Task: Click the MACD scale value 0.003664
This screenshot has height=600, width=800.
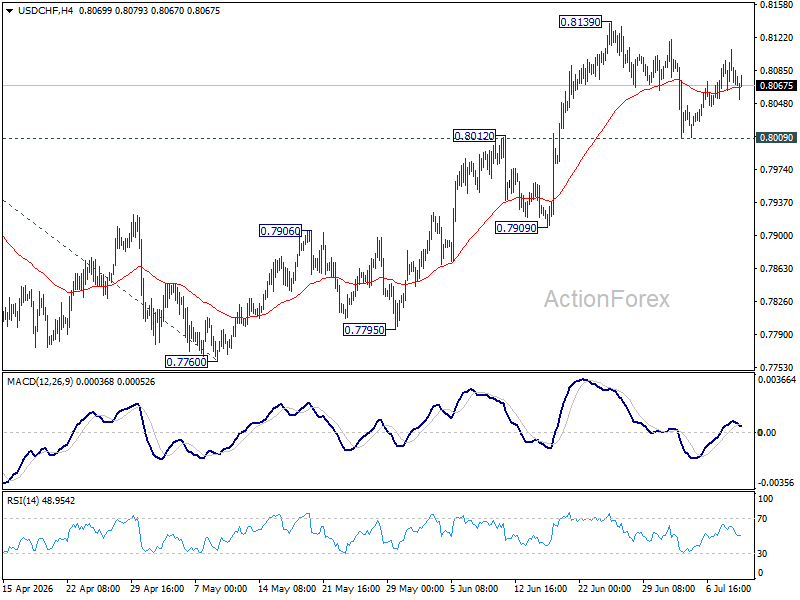Action: pos(777,380)
